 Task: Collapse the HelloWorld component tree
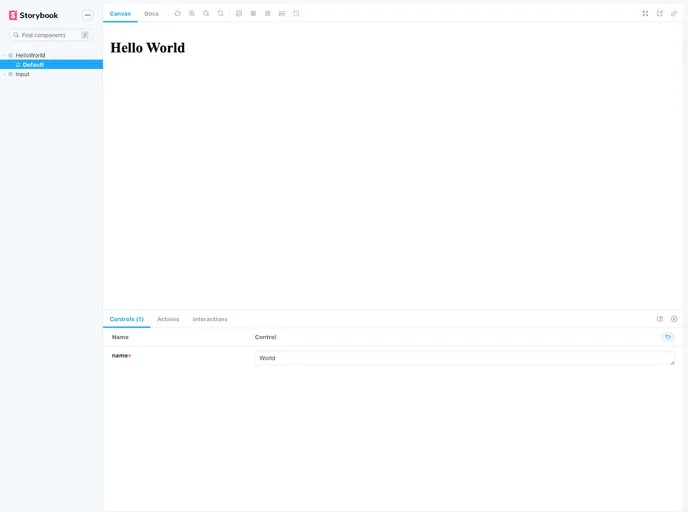30,55
